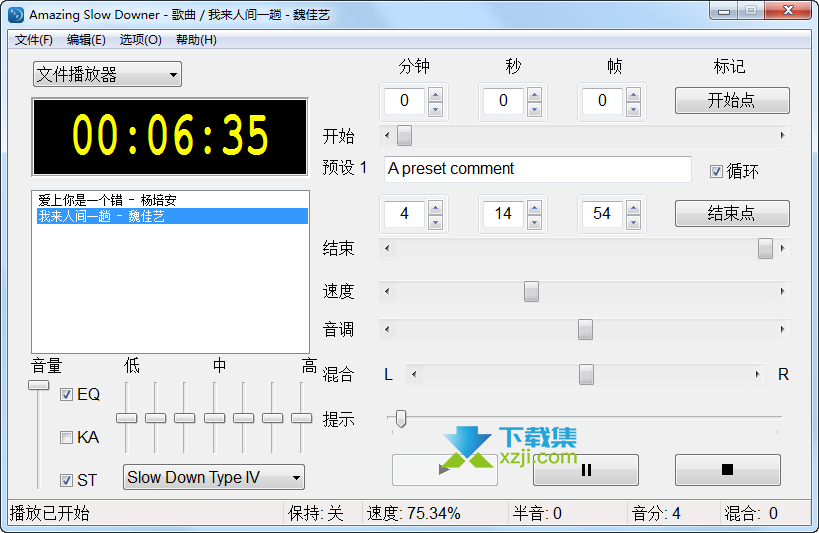
Task: Open the 编辑(E) menu
Action: click(x=86, y=40)
